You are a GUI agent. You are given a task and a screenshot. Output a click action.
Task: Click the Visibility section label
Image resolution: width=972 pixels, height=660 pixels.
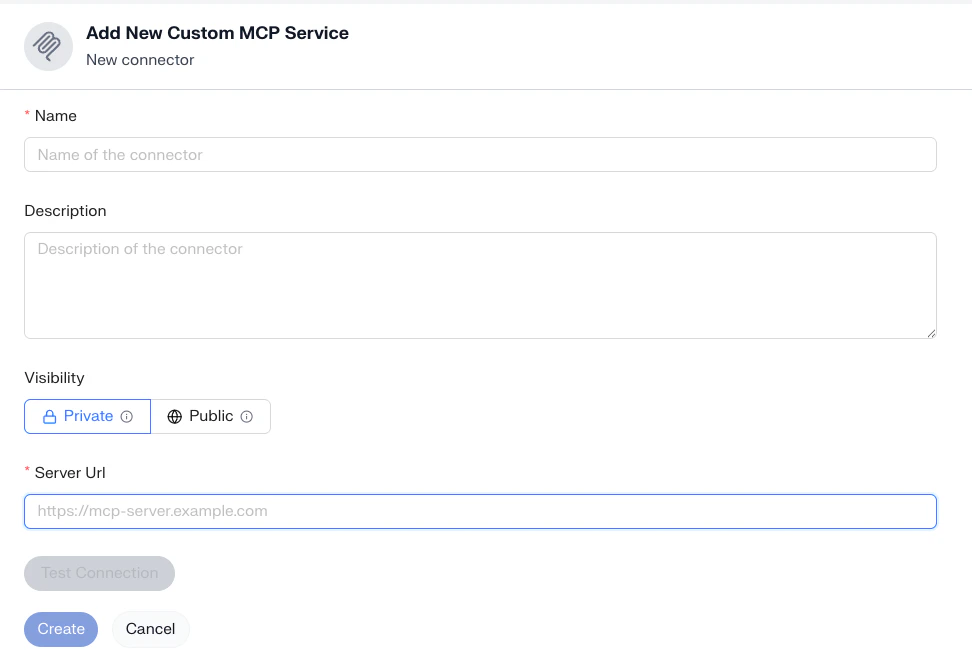(x=54, y=378)
